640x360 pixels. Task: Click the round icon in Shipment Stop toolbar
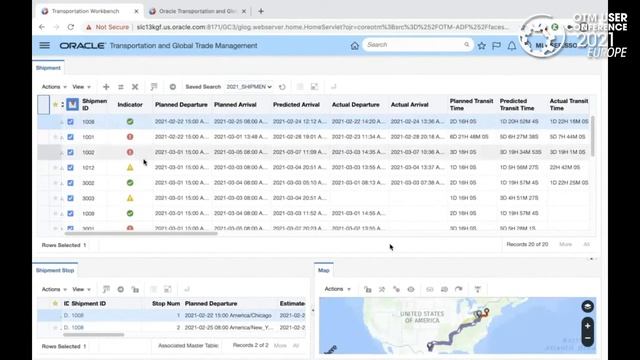coord(120,289)
